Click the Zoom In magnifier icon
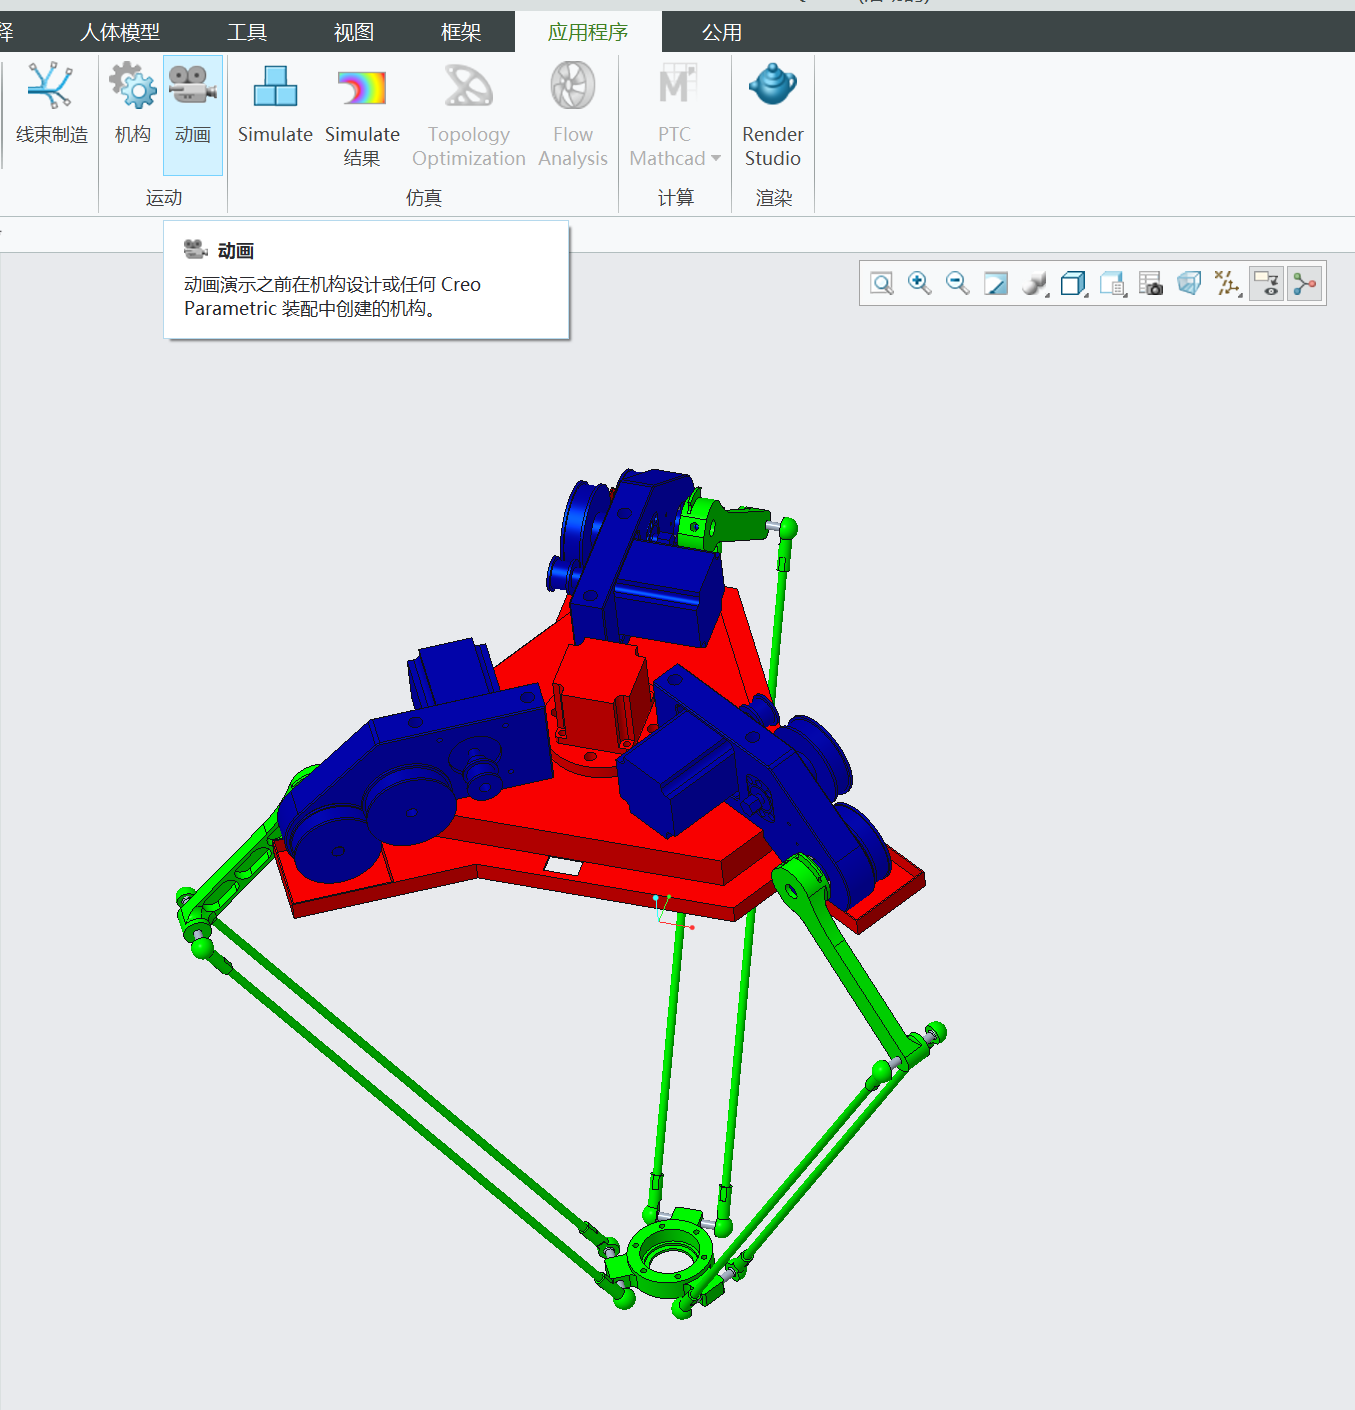The image size is (1355, 1410). tap(919, 284)
